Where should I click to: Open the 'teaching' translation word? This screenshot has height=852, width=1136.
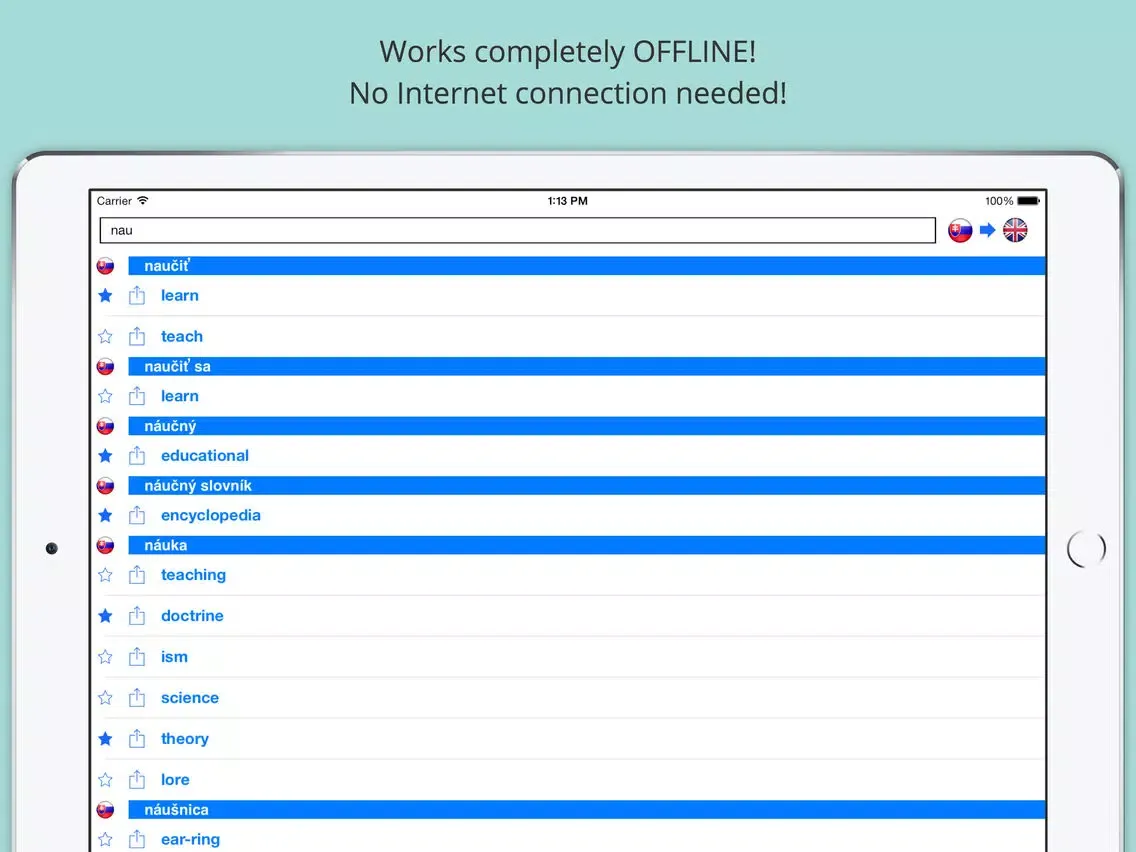[193, 575]
